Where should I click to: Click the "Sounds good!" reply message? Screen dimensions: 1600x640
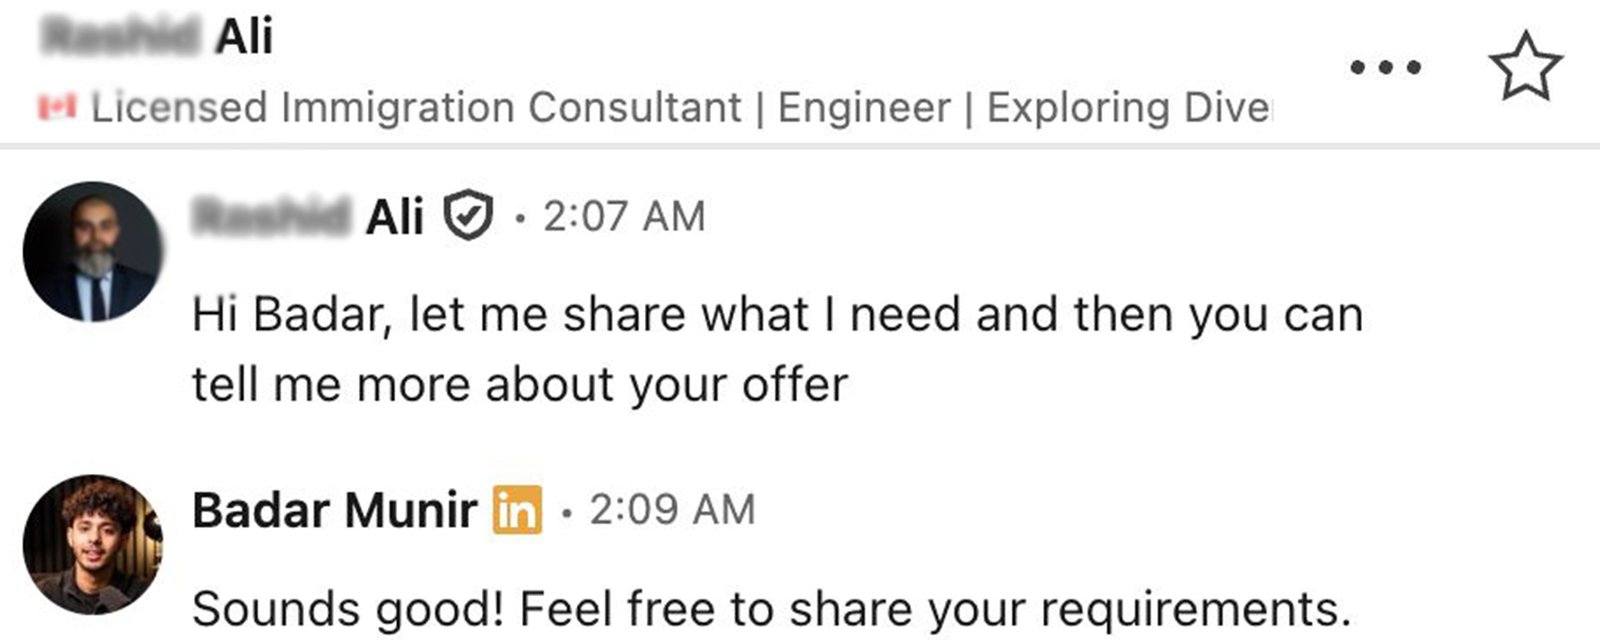point(770,608)
